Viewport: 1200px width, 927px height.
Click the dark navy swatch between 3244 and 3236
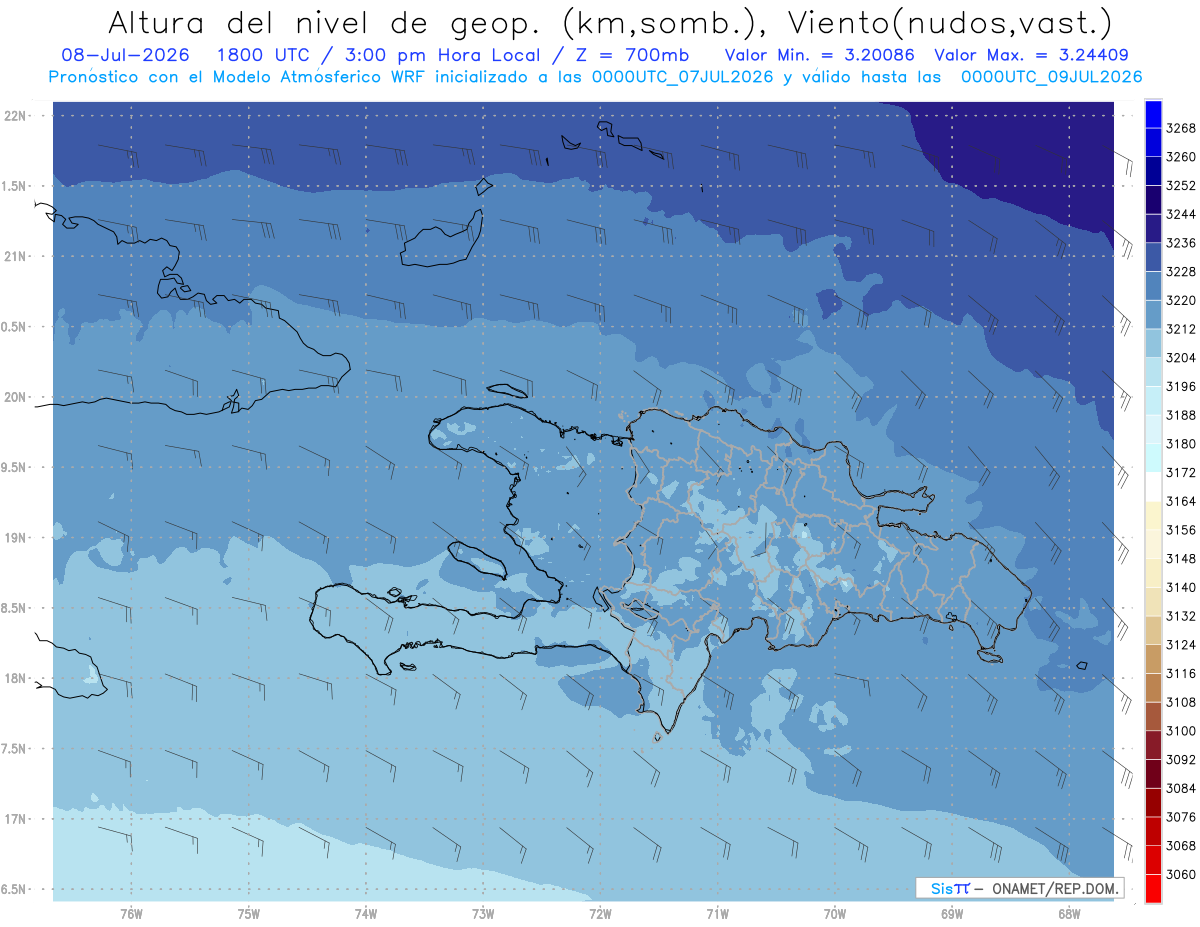point(1153,229)
